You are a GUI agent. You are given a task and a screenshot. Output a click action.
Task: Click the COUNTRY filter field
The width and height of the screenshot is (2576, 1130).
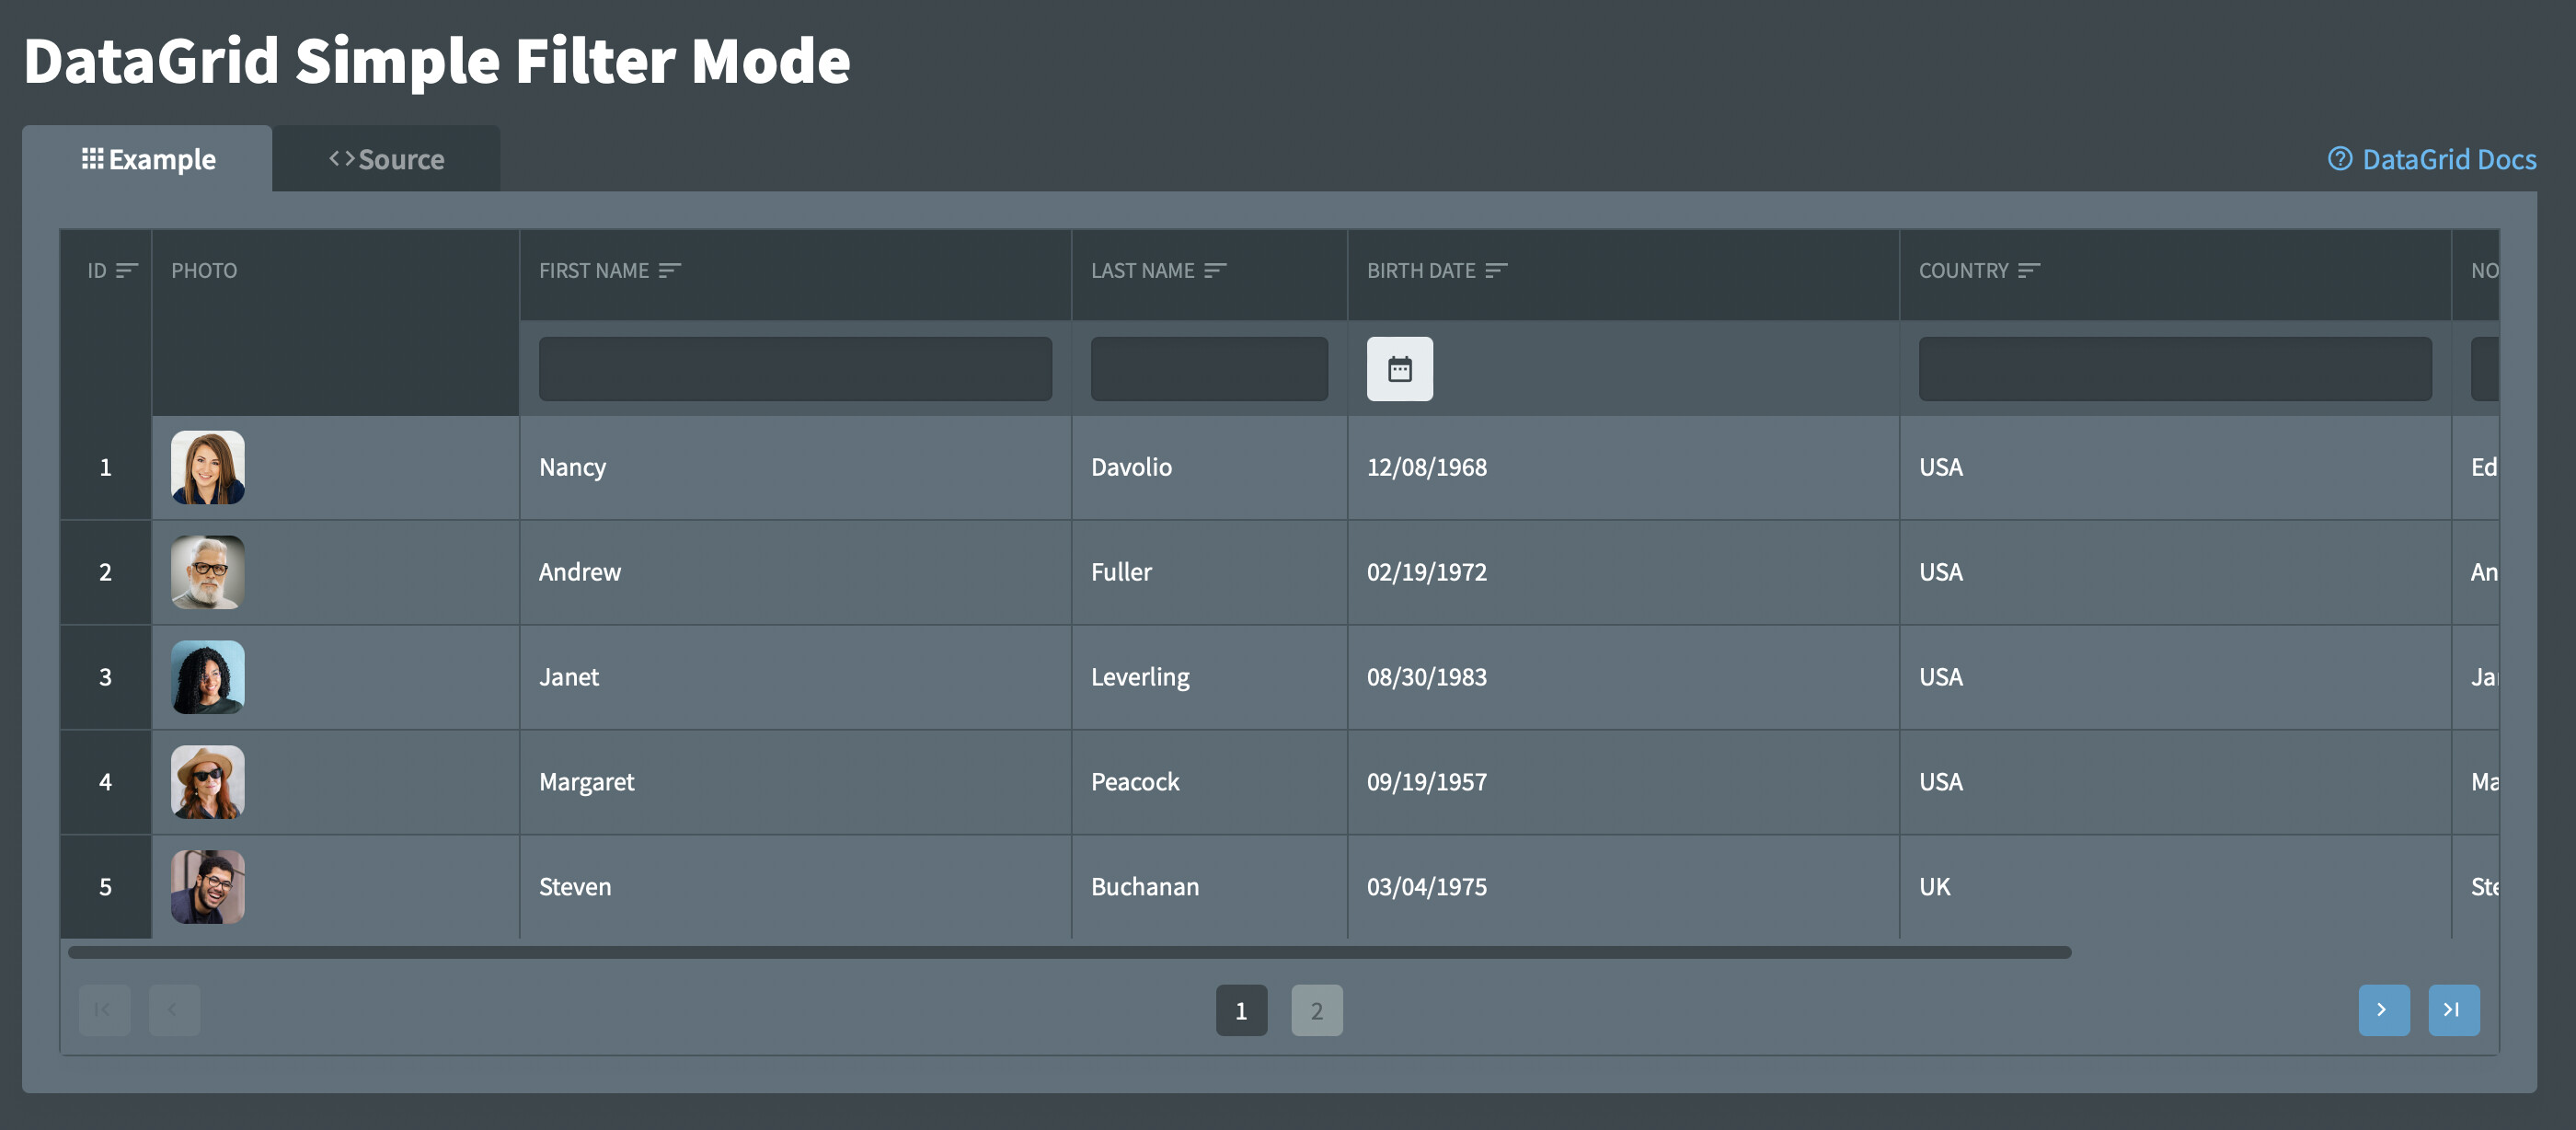tap(2175, 368)
